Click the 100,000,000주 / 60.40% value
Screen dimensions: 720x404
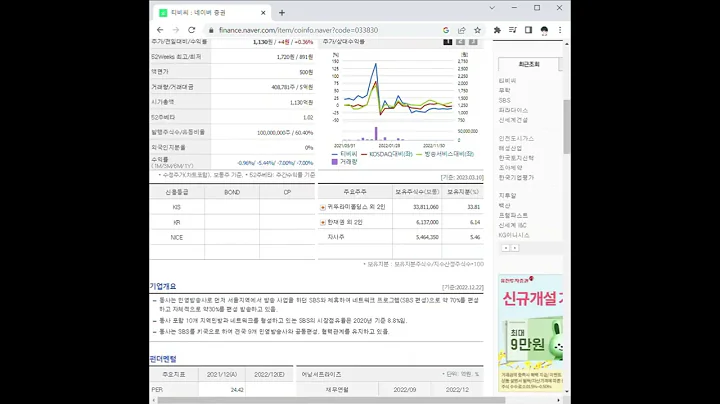[x=285, y=133]
